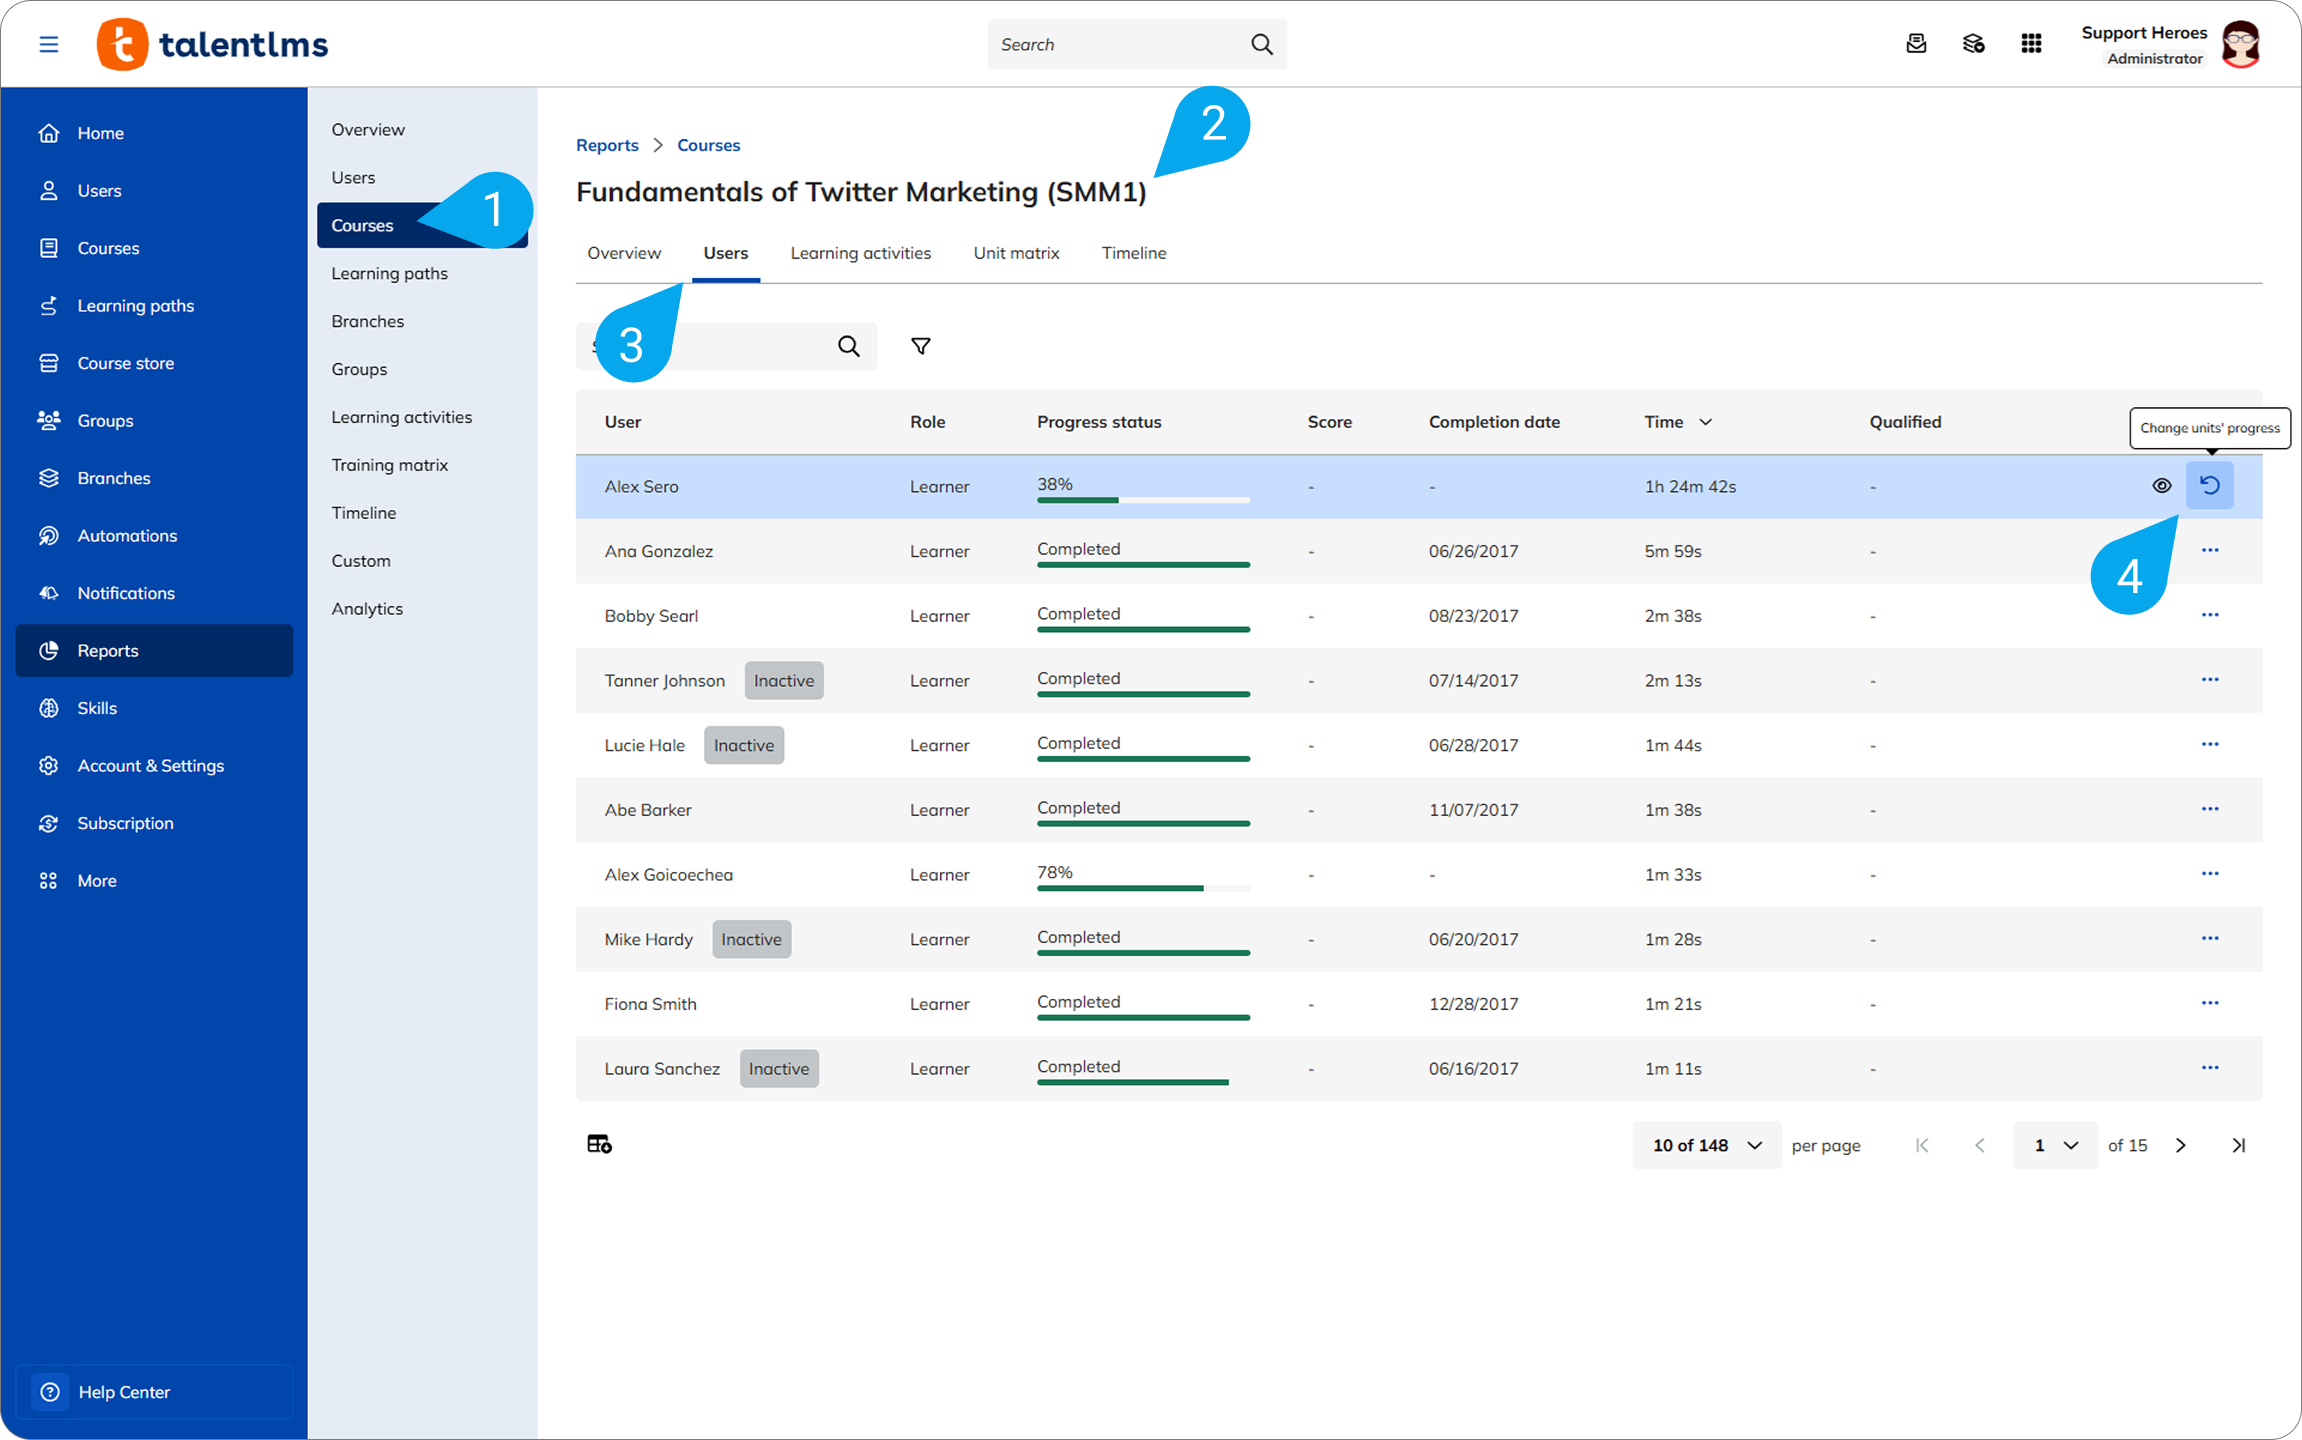Open the options for Lucie Hale
The image size is (2302, 1440).
[x=2209, y=745]
